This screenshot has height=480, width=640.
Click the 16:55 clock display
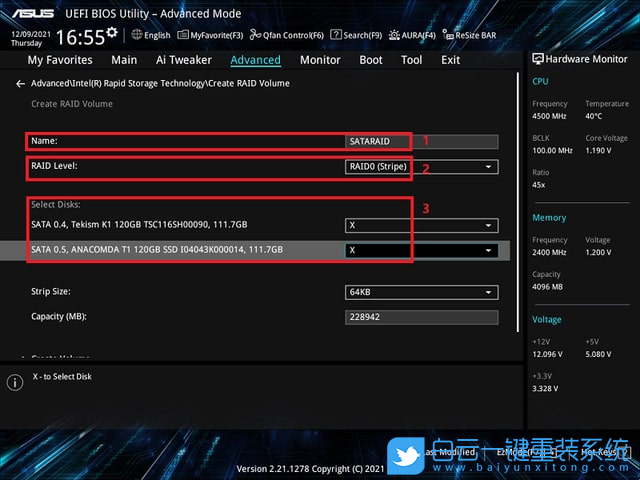pyautogui.click(x=80, y=37)
